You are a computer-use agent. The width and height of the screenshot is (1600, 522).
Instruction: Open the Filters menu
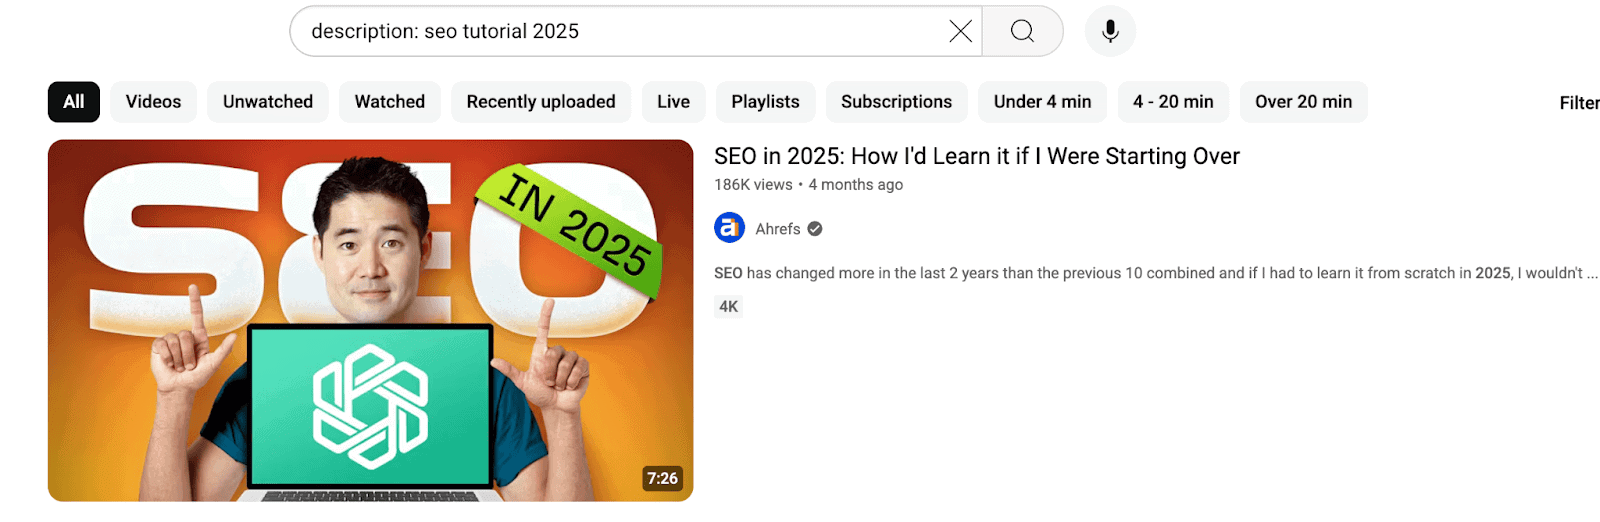click(1578, 103)
